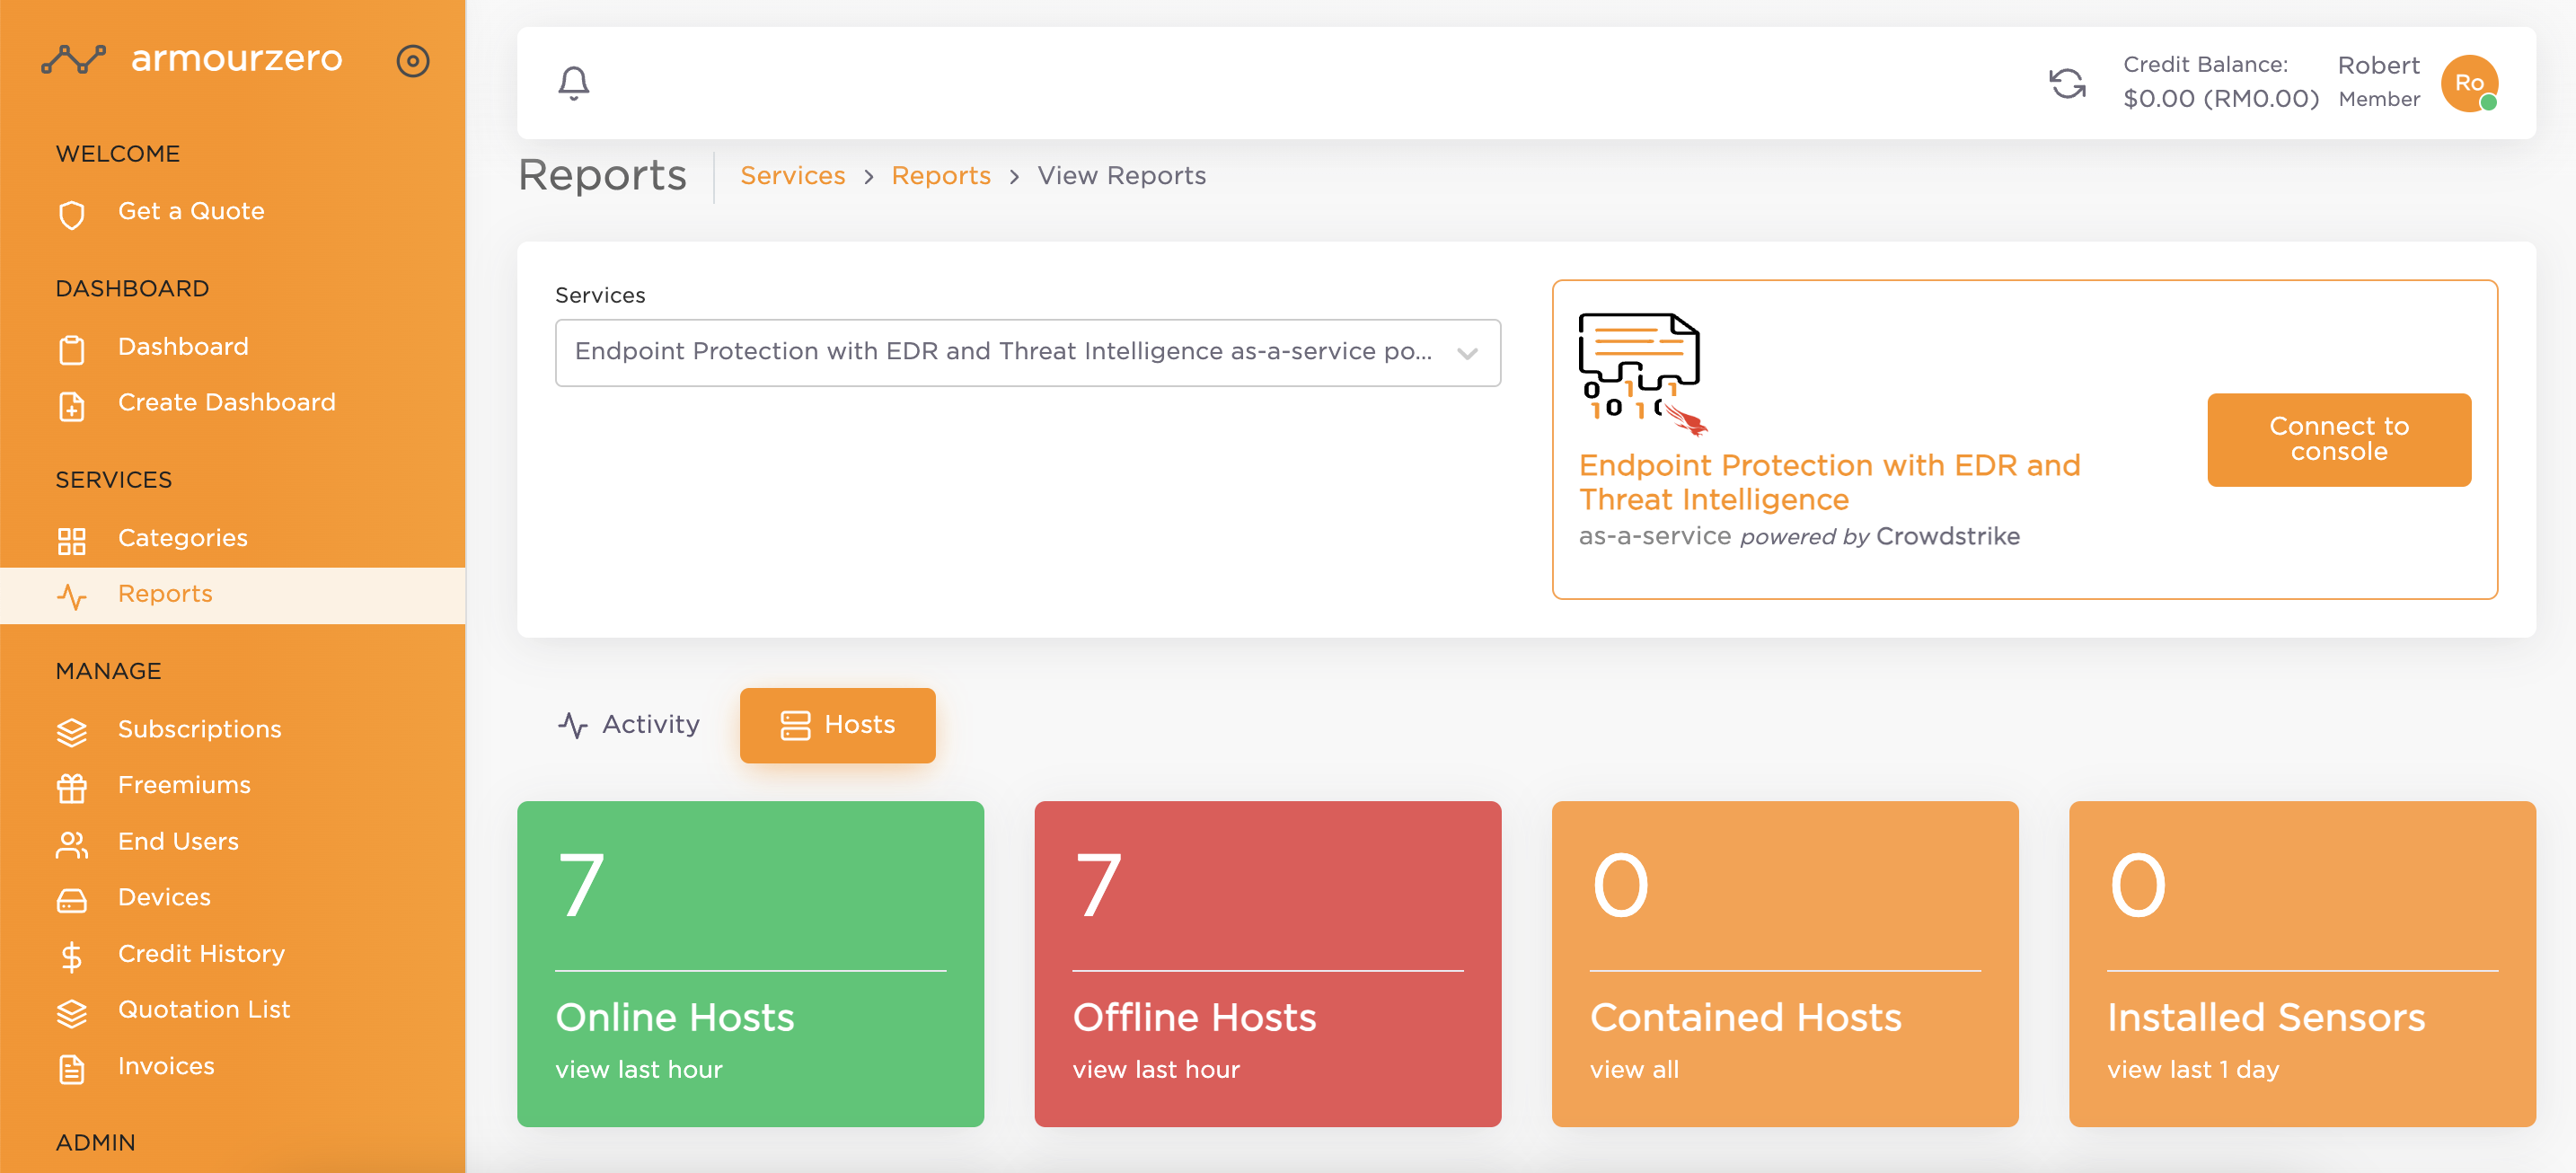
Task: Click the Create Dashboard file-plus icon
Action: (x=72, y=405)
